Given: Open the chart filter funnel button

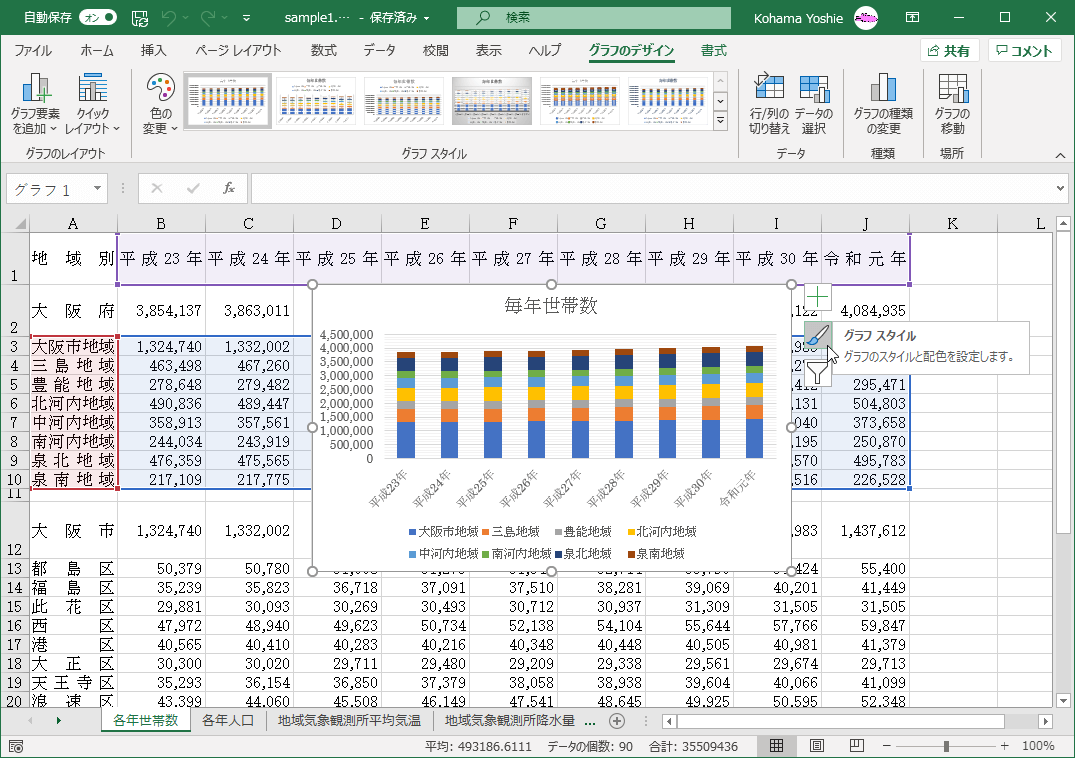Looking at the screenshot, I should [x=818, y=373].
